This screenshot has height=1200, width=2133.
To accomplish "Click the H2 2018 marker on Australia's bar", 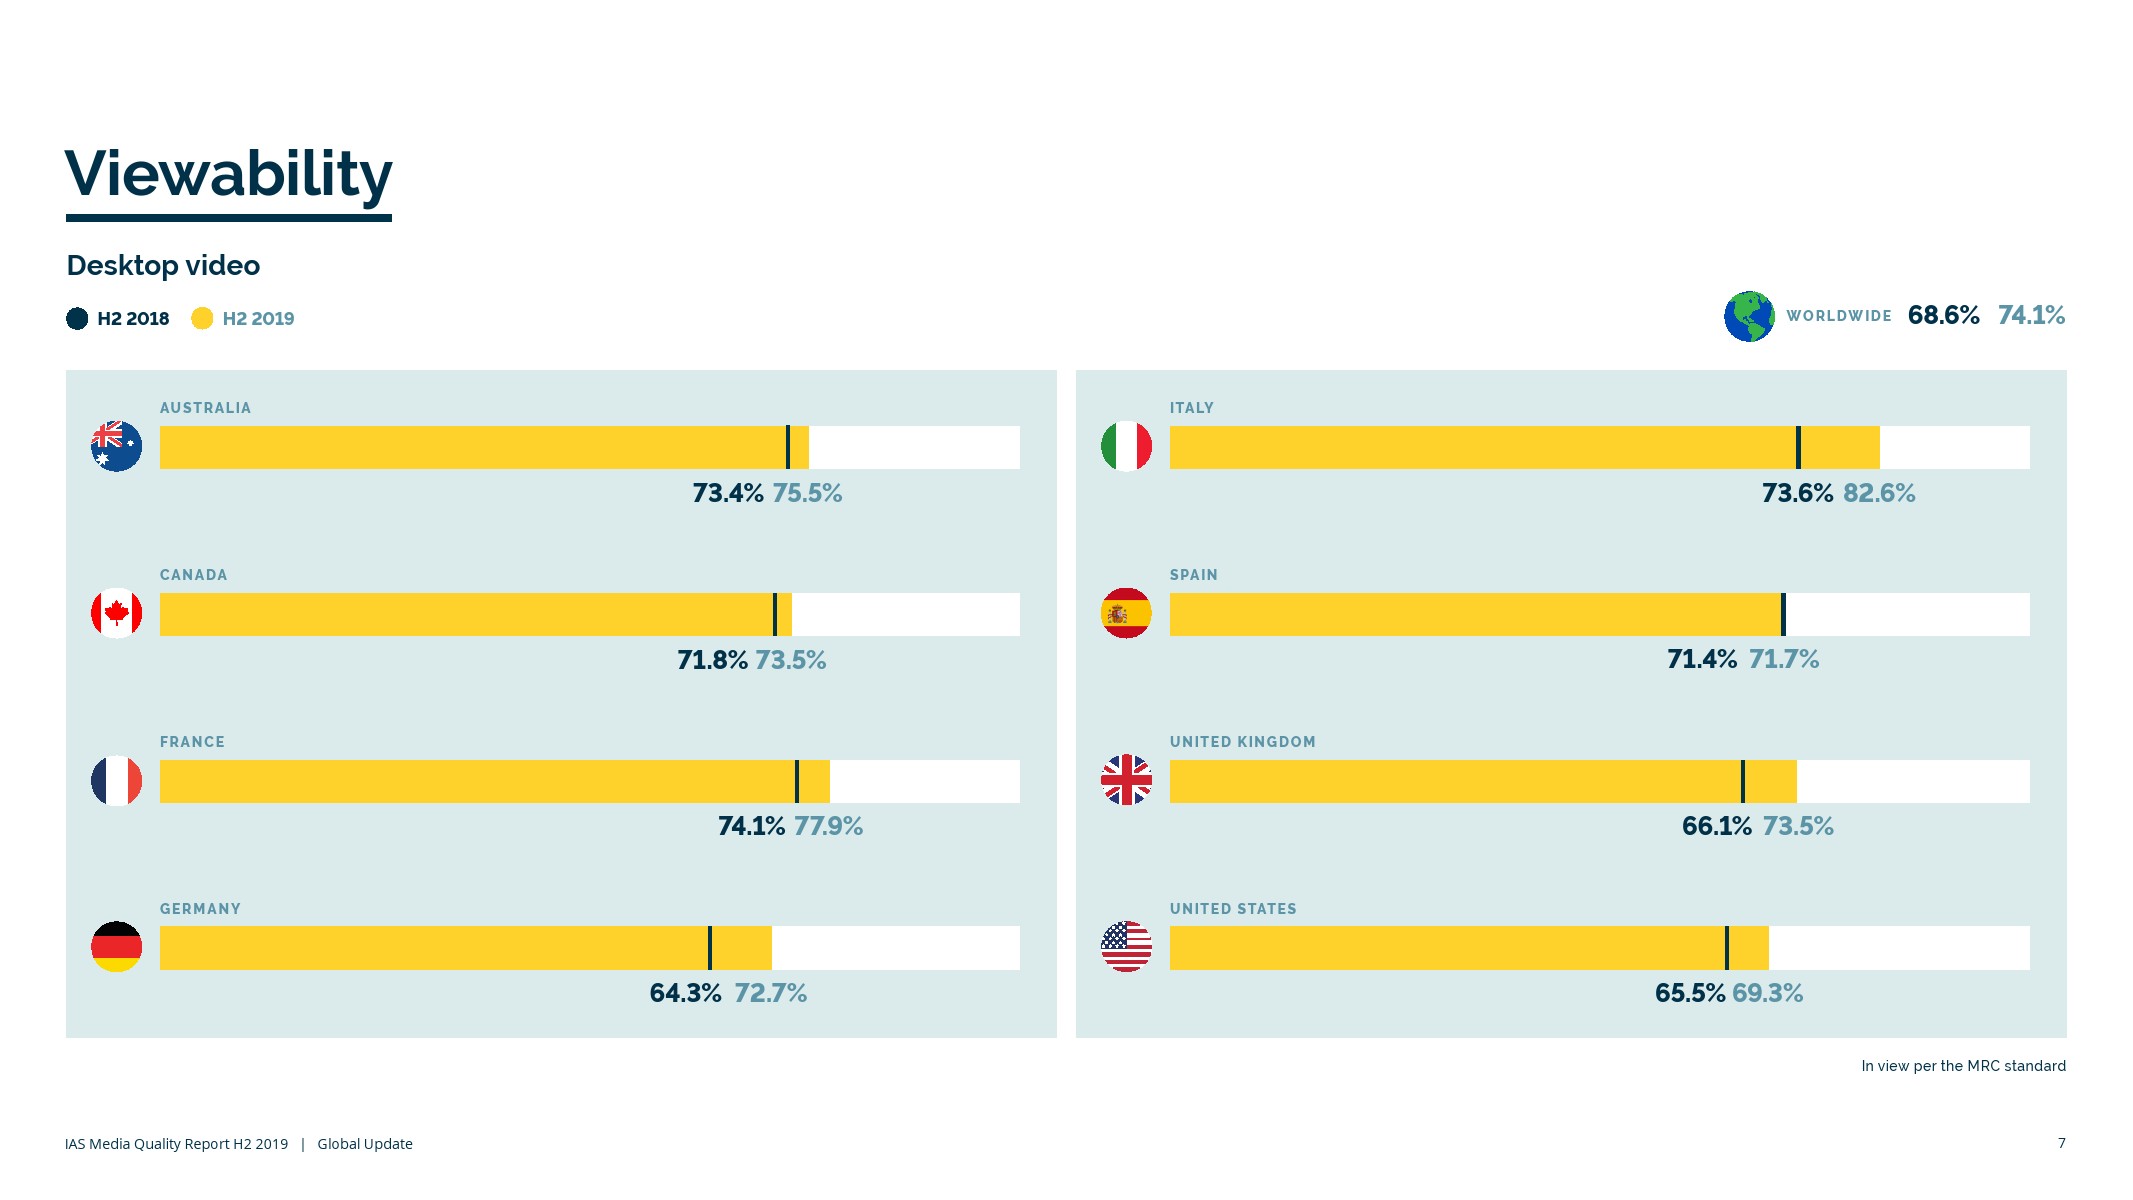I will click(788, 447).
